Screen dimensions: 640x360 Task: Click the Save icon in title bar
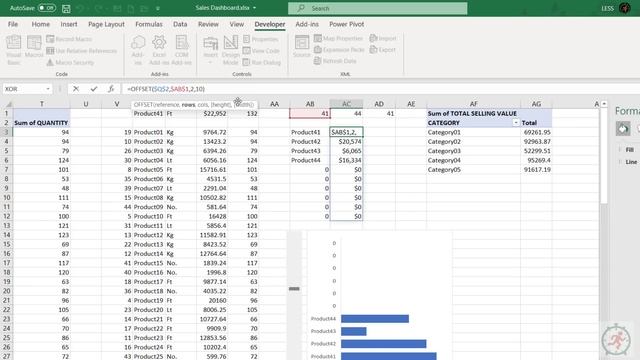coord(66,8)
